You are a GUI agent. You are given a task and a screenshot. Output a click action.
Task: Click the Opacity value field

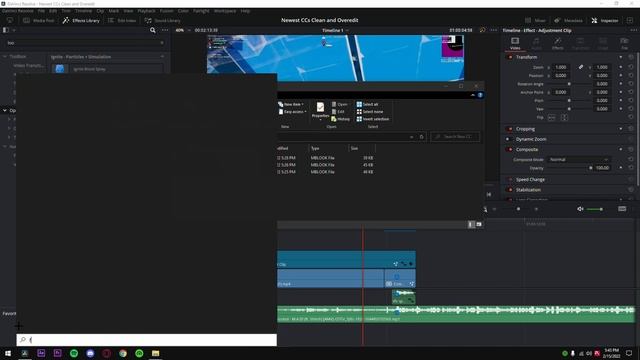602,168
